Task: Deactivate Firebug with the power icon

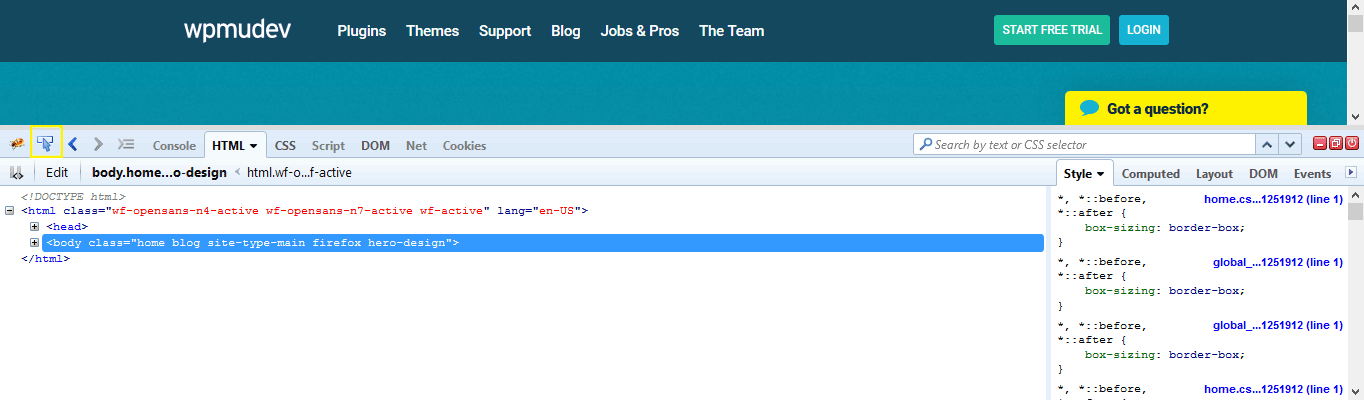Action: (x=1352, y=144)
